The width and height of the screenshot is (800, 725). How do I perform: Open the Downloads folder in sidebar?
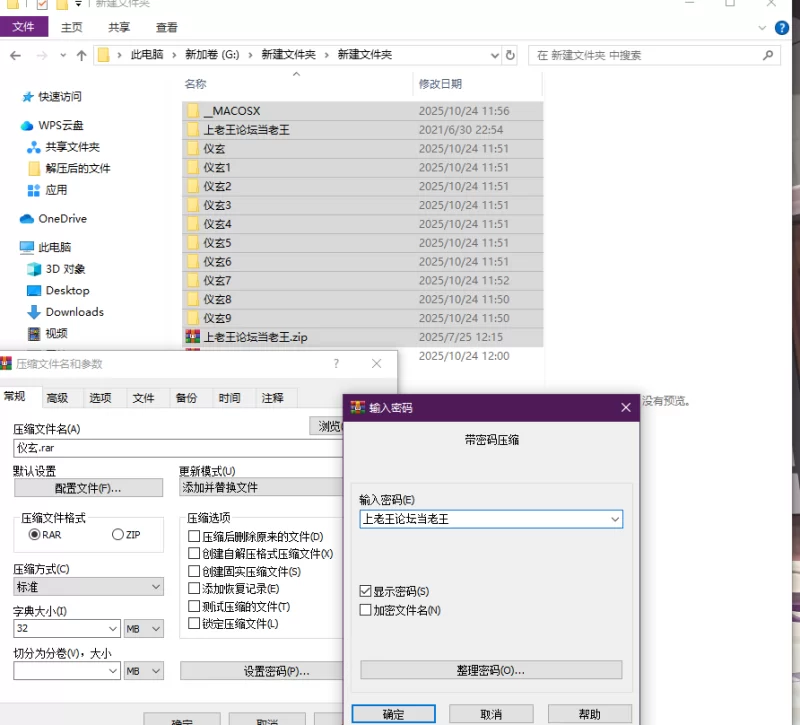pos(74,312)
